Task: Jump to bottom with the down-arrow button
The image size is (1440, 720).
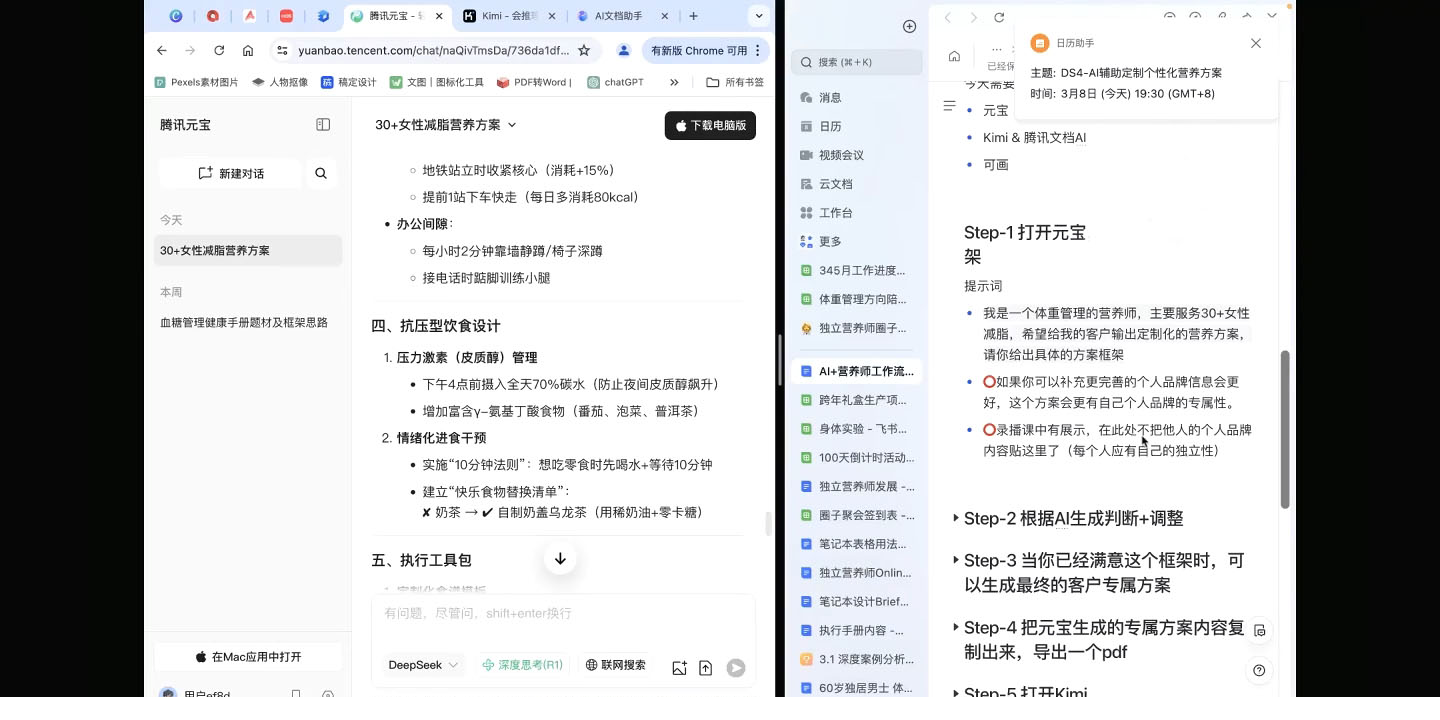Action: click(560, 559)
